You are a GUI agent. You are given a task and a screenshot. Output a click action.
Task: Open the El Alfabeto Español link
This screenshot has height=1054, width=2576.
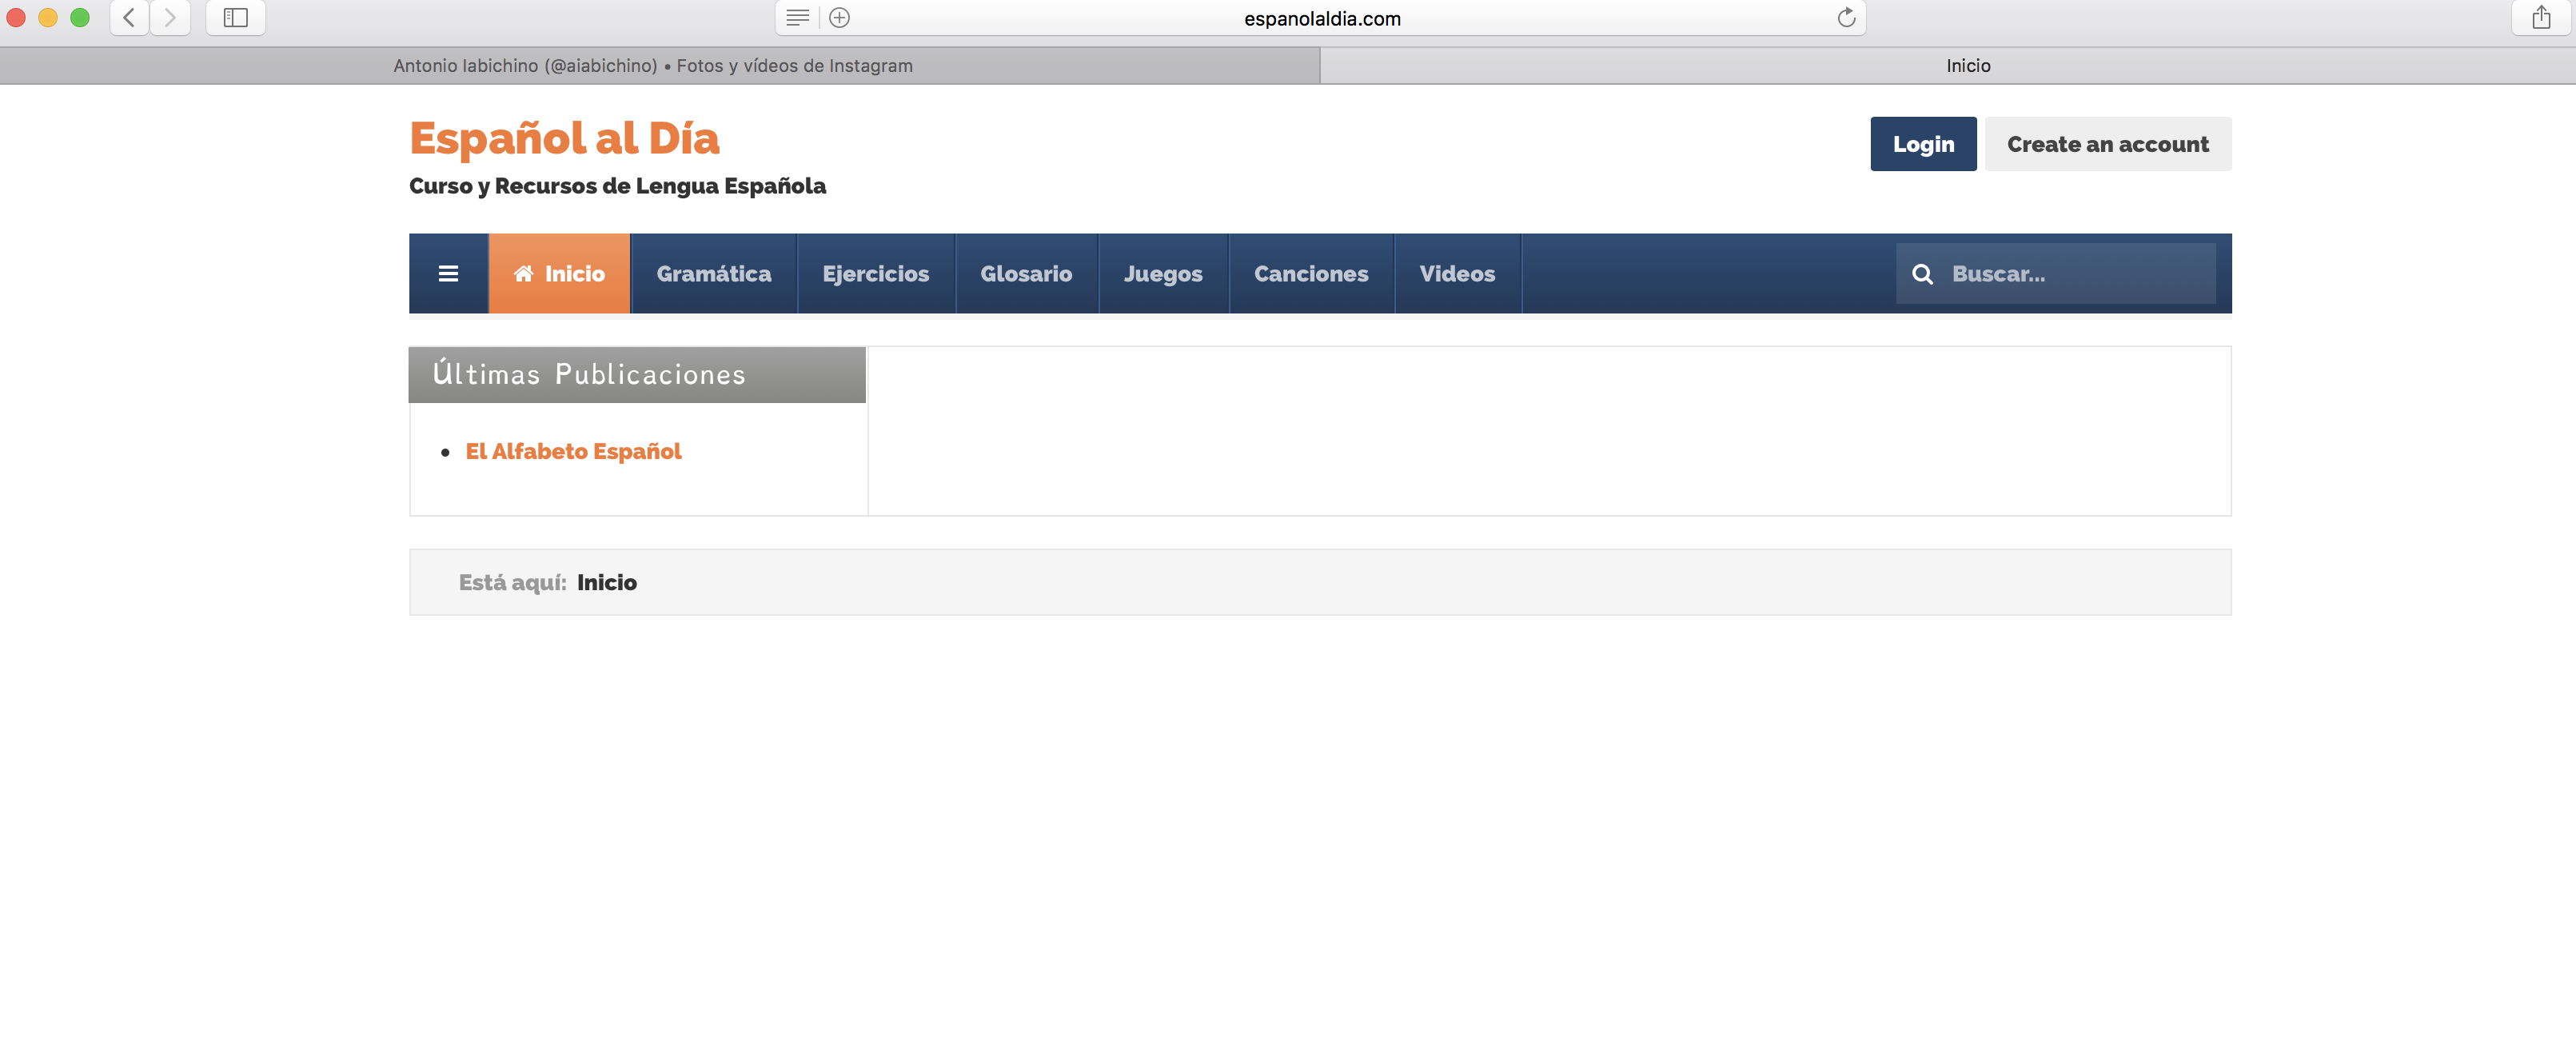tap(573, 451)
